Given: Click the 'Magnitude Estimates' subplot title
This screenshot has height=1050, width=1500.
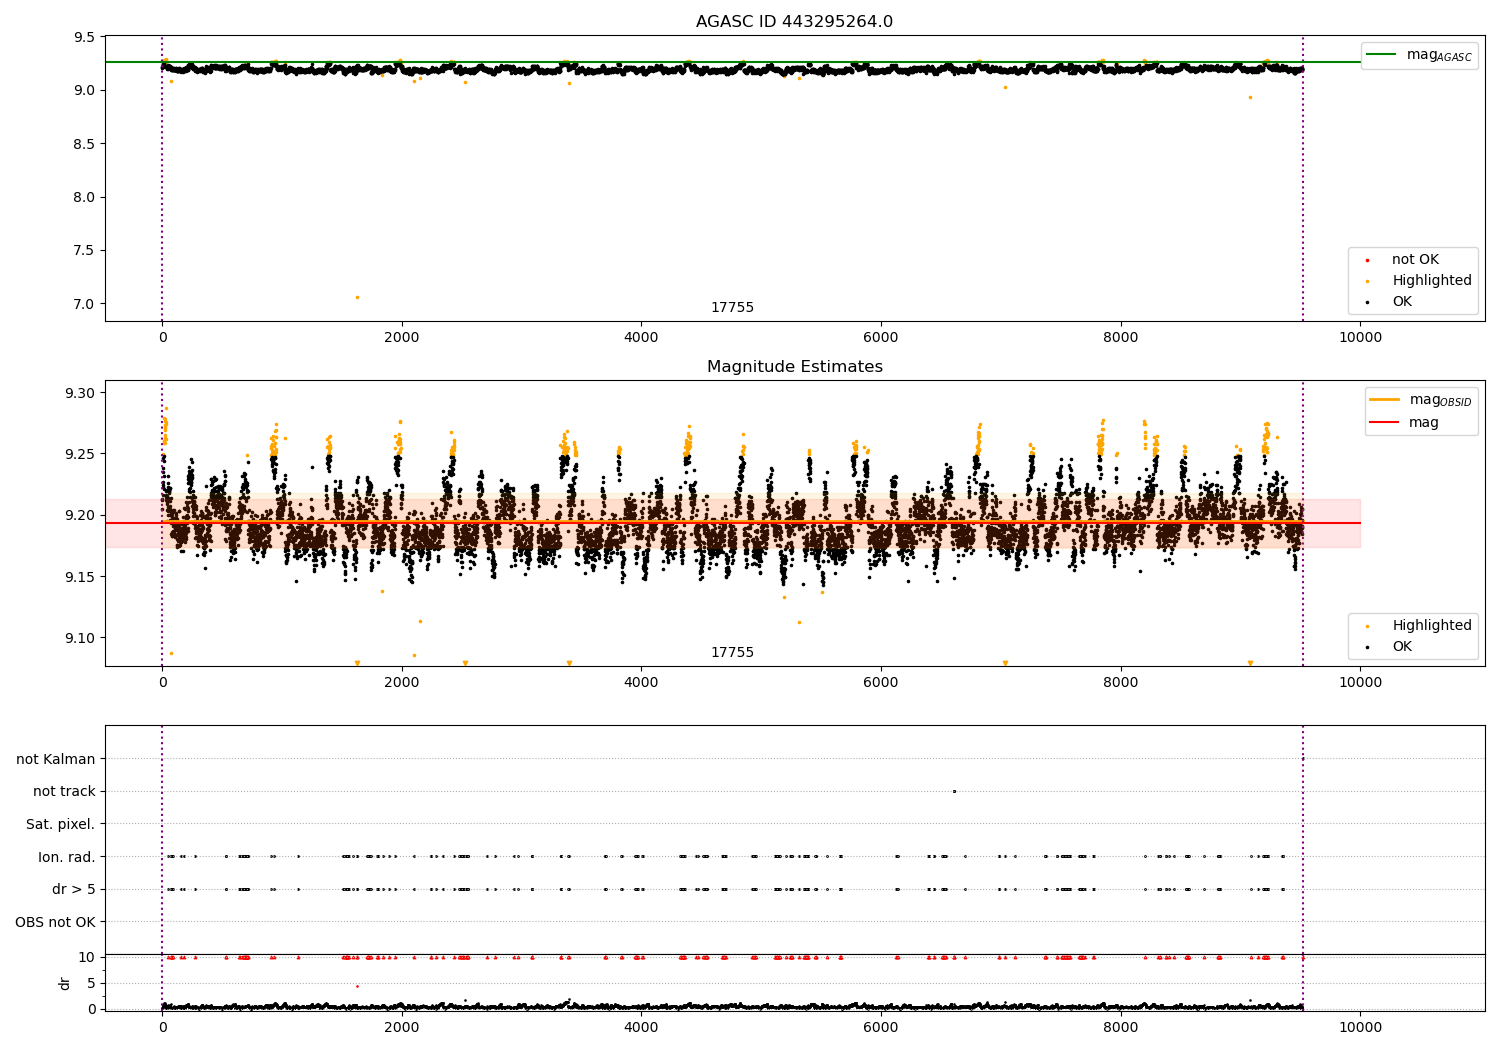Looking at the screenshot, I should 794,367.
